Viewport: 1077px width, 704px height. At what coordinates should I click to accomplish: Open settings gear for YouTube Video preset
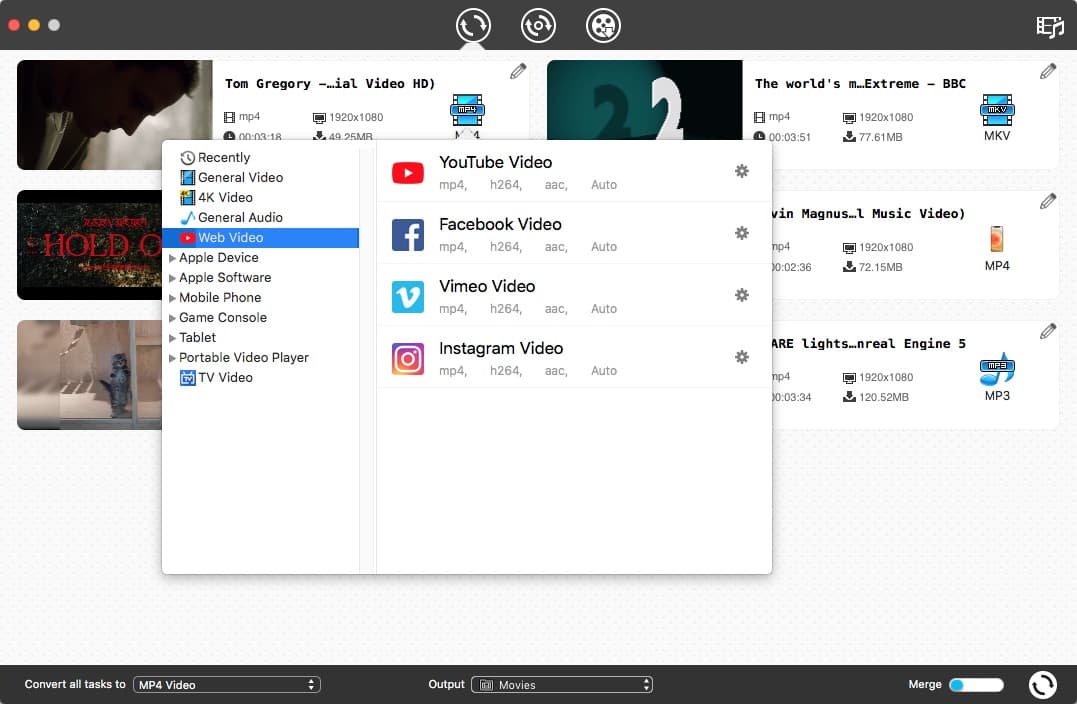point(741,171)
